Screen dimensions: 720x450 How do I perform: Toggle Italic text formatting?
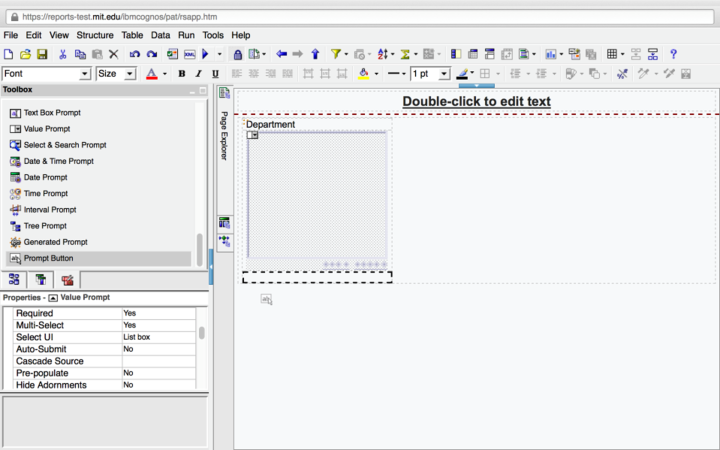[x=198, y=74]
